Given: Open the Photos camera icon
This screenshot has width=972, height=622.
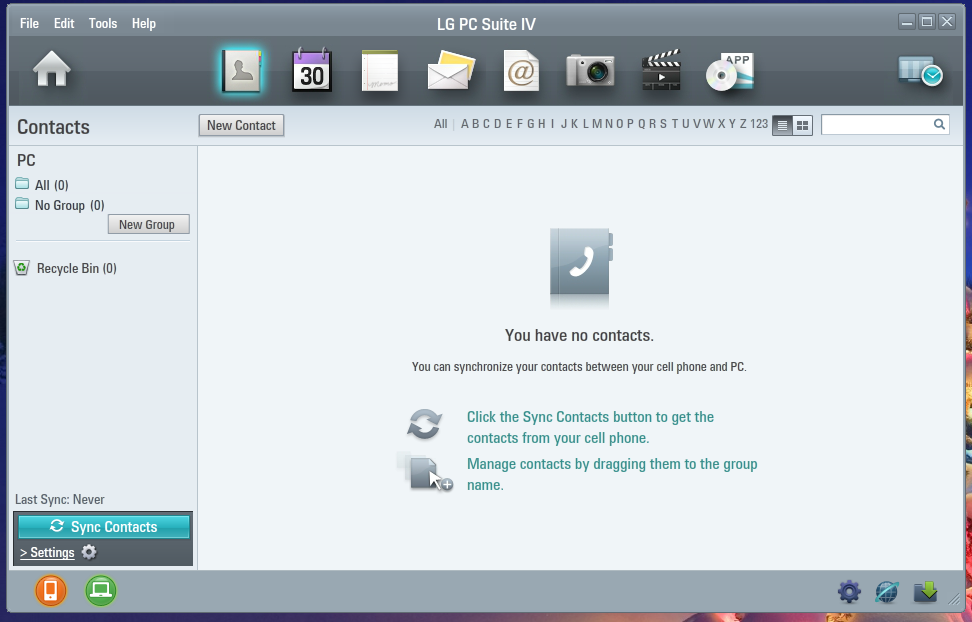Looking at the screenshot, I should pyautogui.click(x=590, y=70).
